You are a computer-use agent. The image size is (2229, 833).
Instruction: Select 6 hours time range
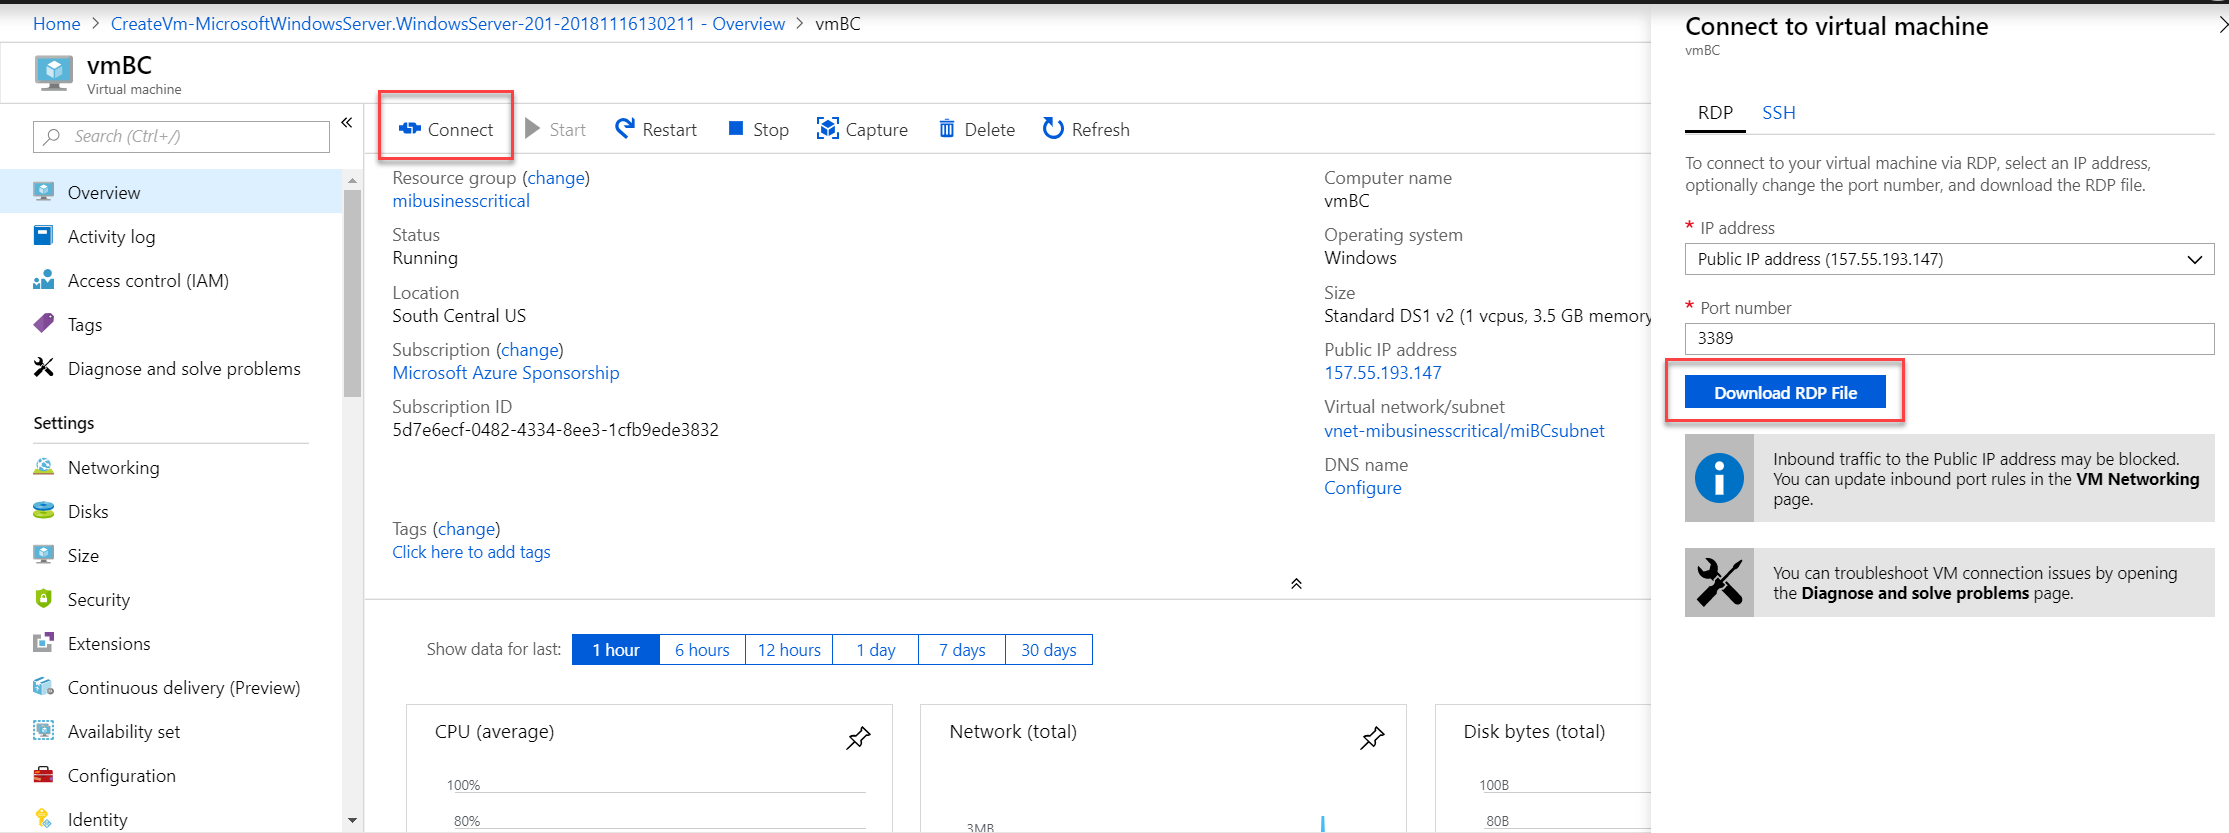point(702,650)
